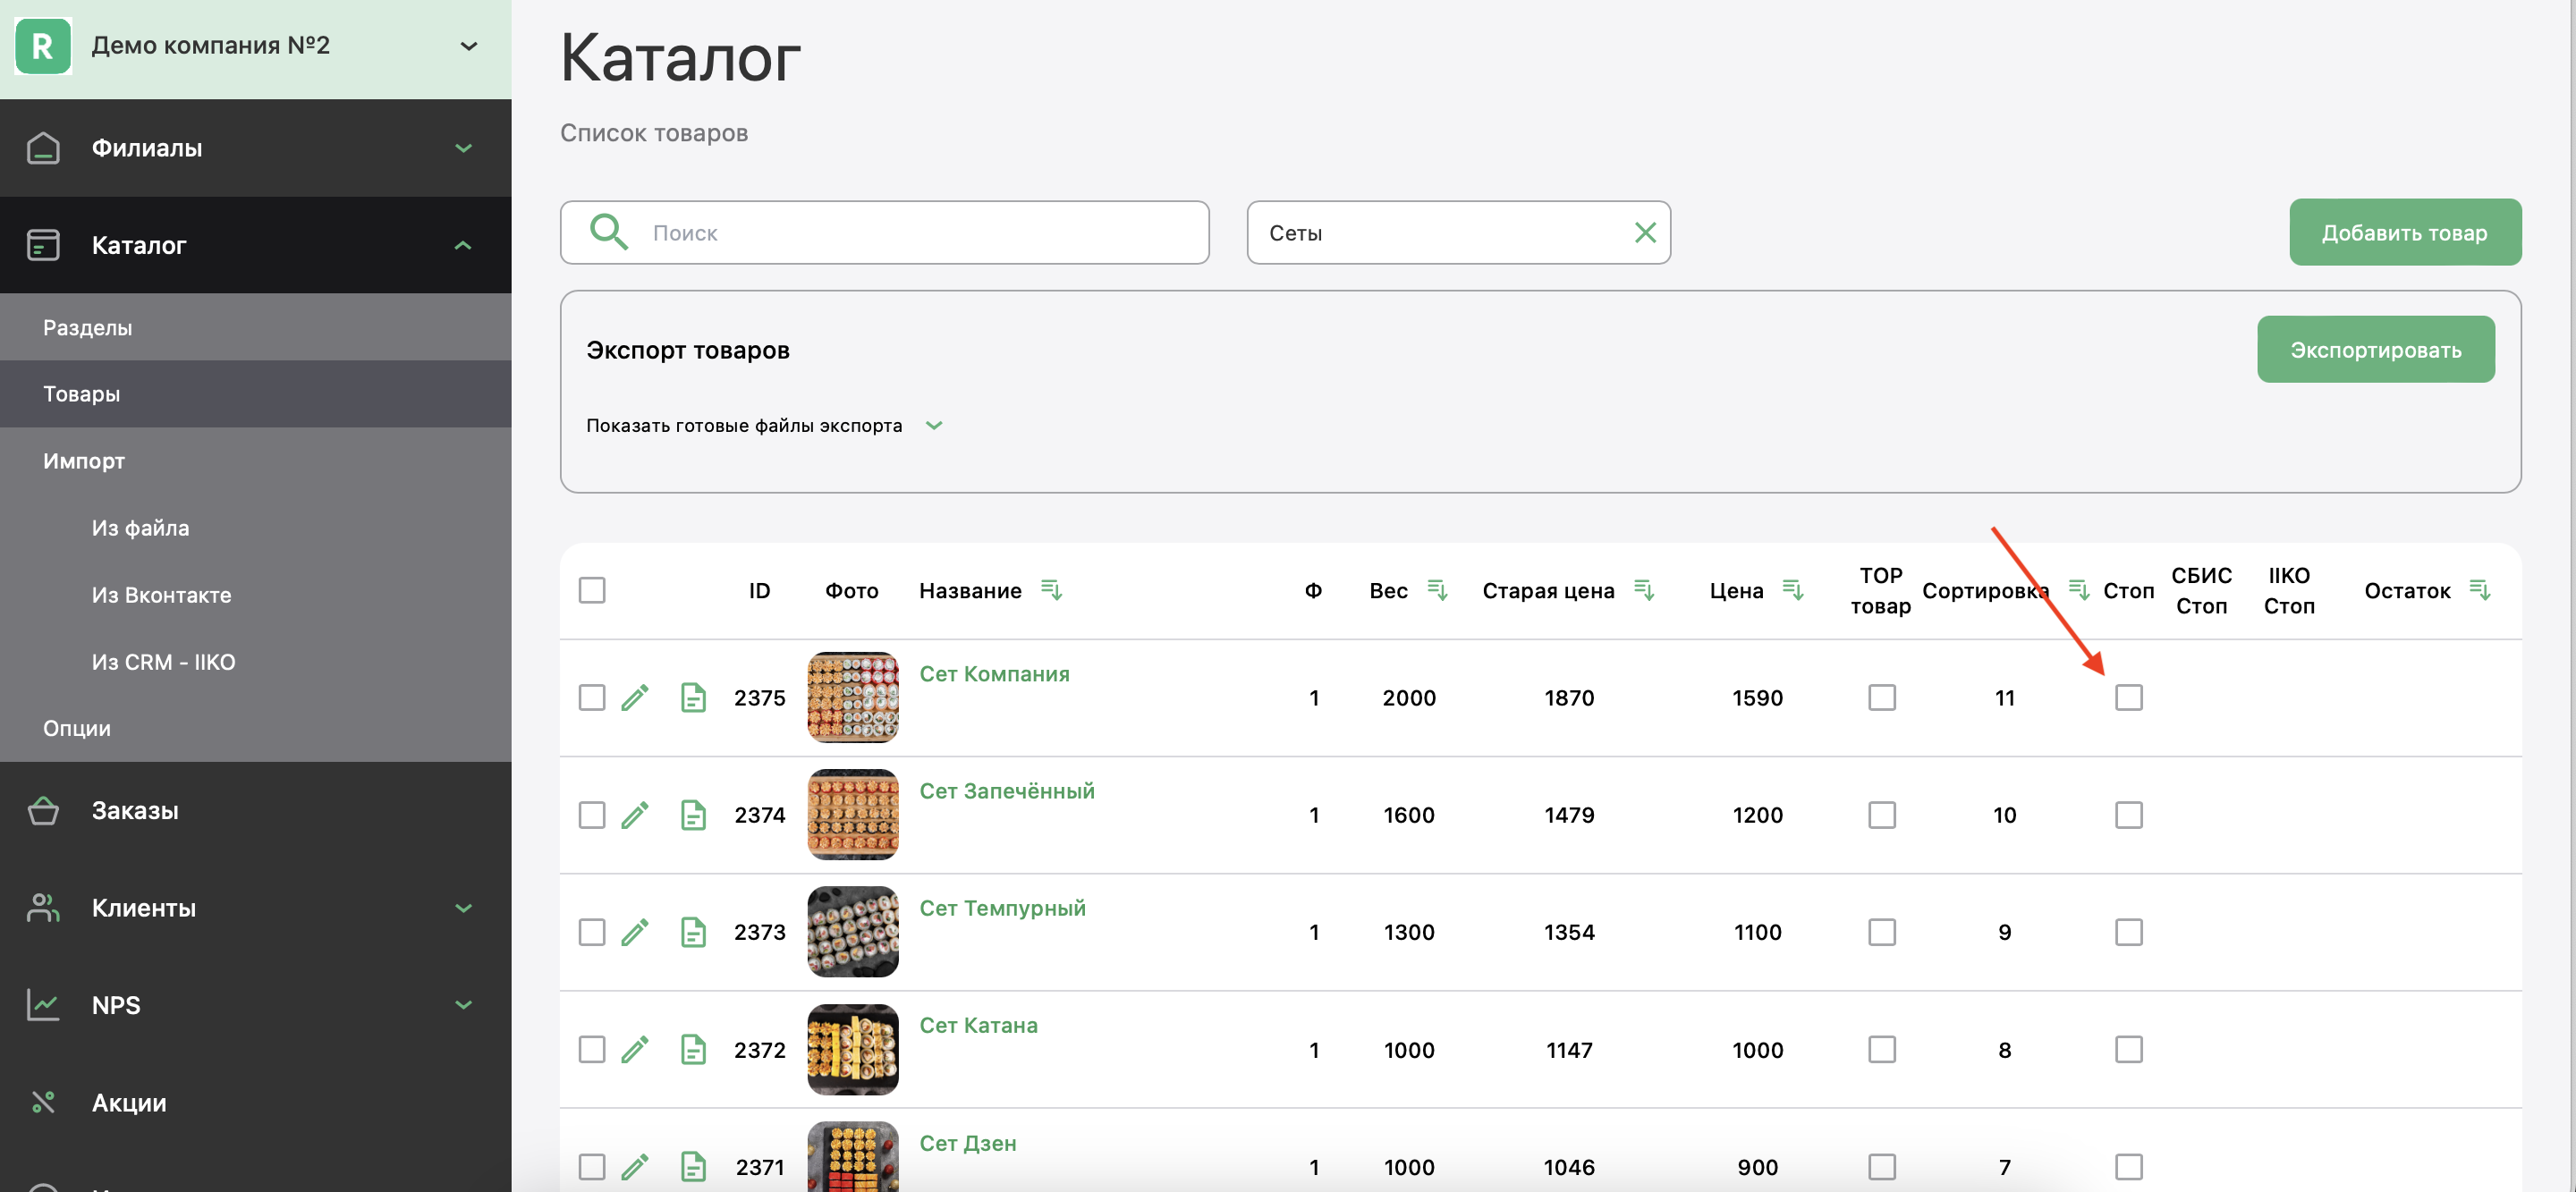Click the pencil edit icon for Сет Компания
2576x1192 pixels.
[x=635, y=697]
